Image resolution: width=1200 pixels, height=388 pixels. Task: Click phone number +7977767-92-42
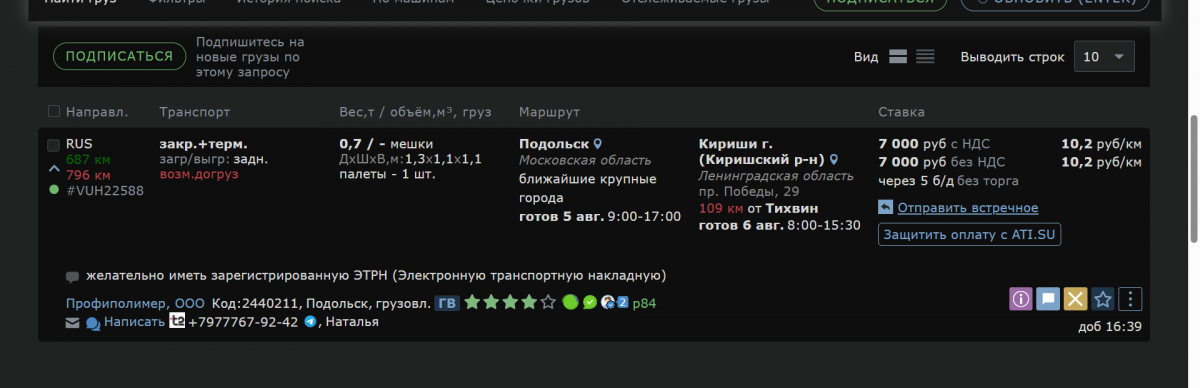[x=243, y=322]
